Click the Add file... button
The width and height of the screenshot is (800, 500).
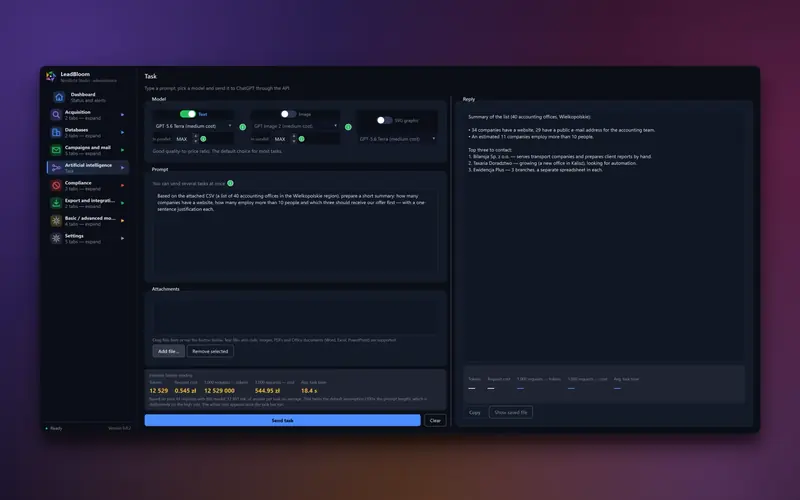168,351
